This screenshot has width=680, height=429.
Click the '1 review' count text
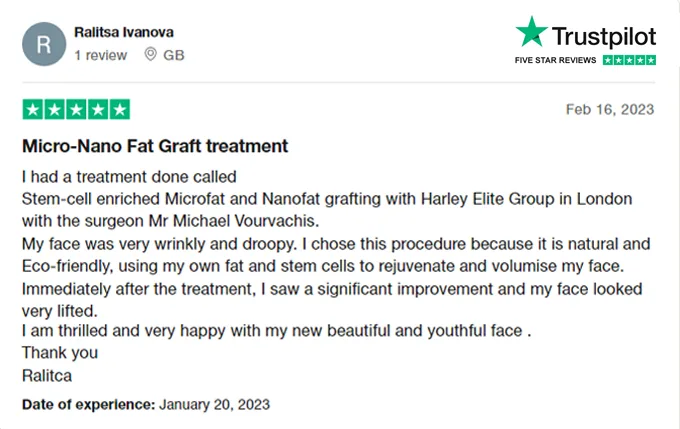pos(100,55)
